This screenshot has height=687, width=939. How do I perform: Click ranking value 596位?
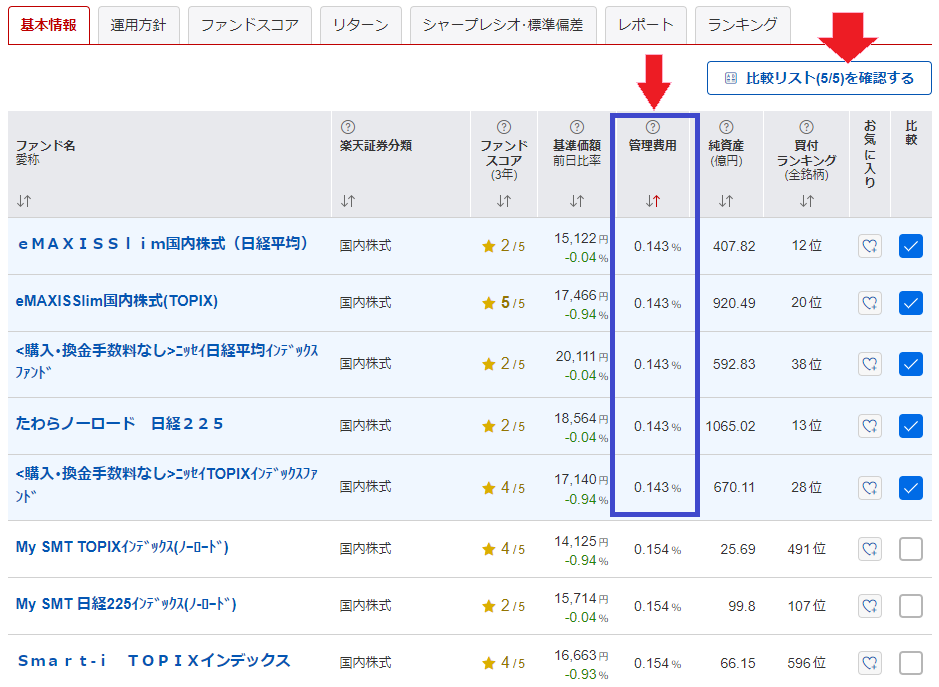(x=806, y=663)
